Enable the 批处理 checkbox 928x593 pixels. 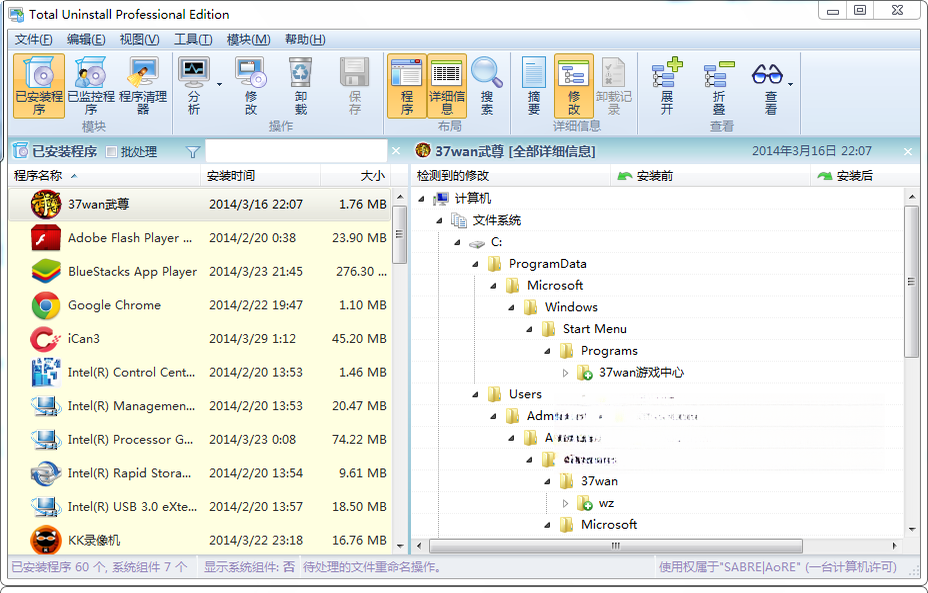pos(111,152)
